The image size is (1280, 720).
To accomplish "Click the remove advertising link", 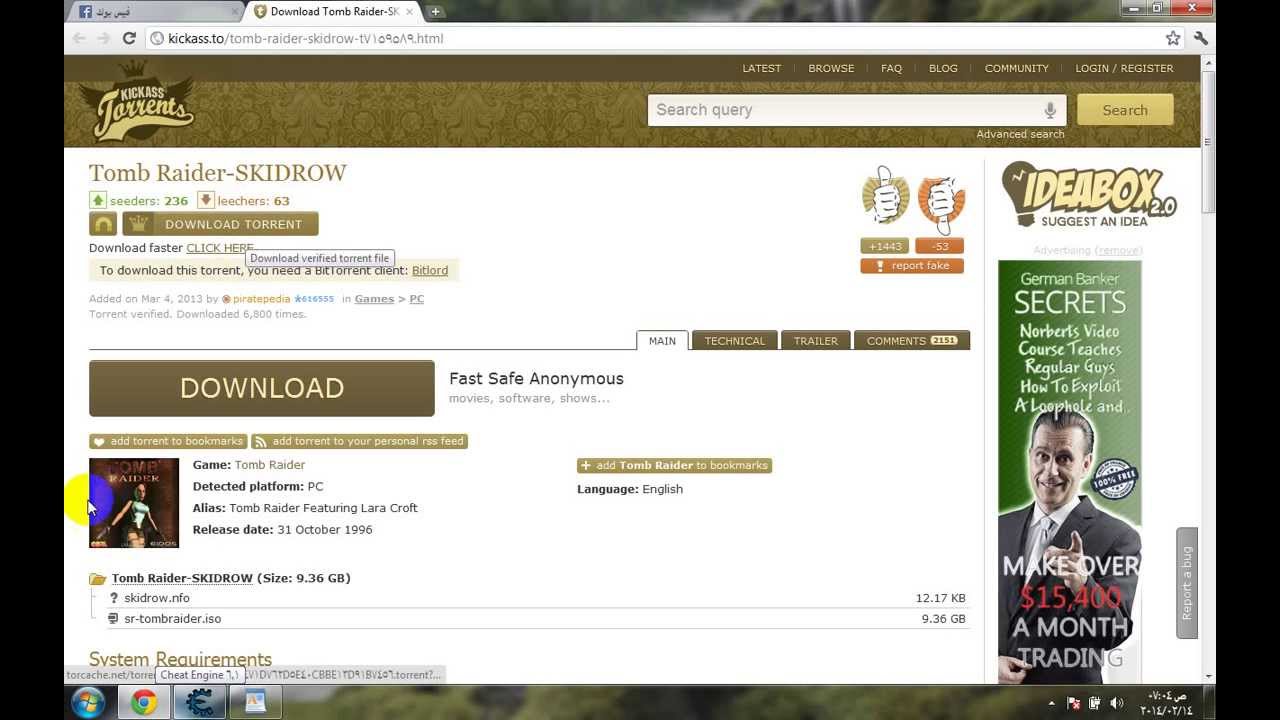I will [x=1118, y=250].
